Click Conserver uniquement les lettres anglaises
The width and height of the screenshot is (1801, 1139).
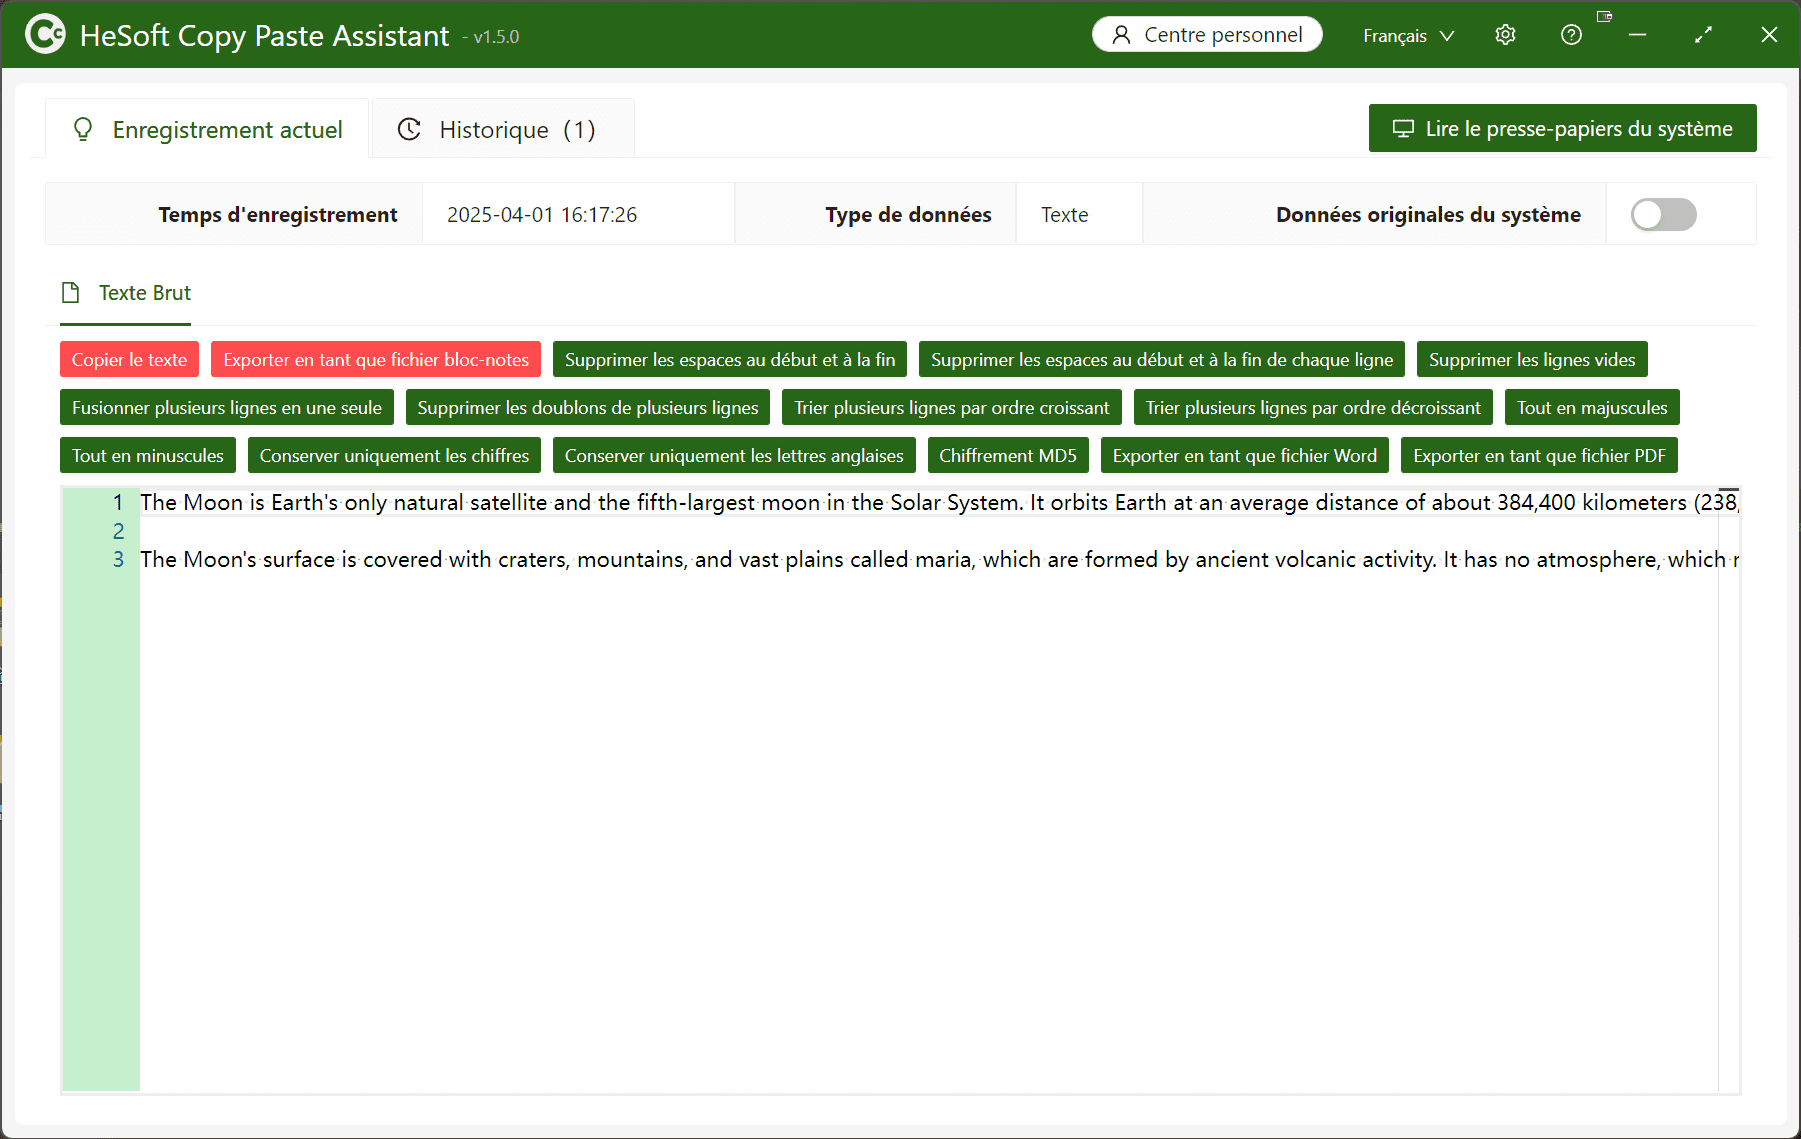tap(734, 455)
